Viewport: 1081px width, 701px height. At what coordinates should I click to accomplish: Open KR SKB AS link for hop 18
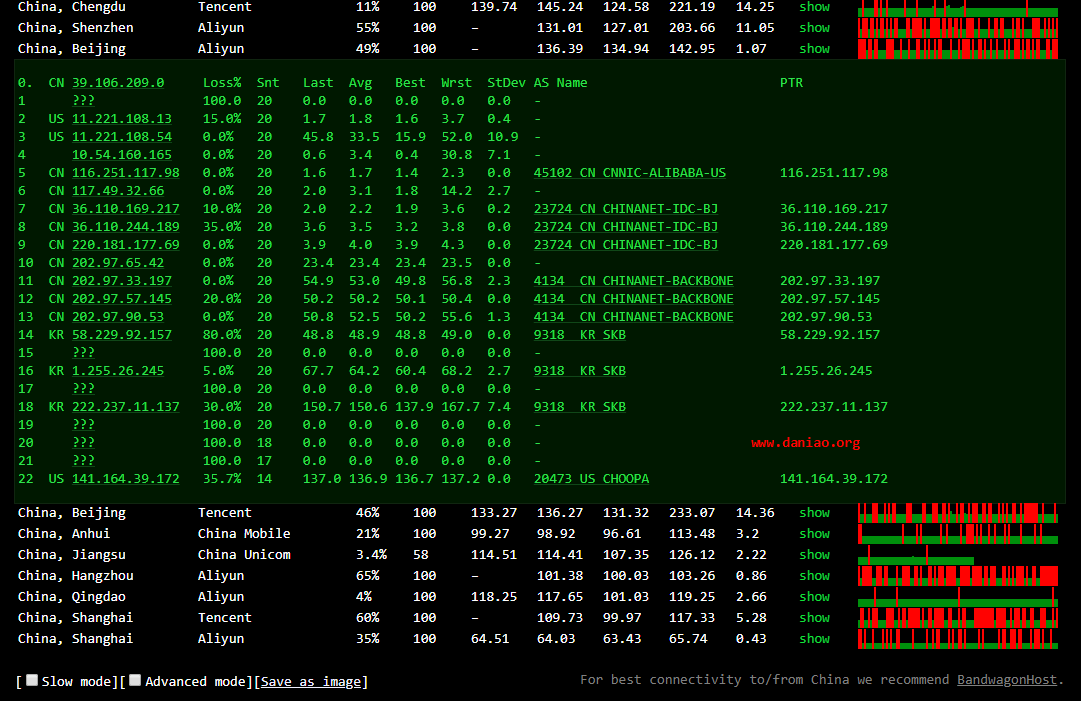coord(579,407)
